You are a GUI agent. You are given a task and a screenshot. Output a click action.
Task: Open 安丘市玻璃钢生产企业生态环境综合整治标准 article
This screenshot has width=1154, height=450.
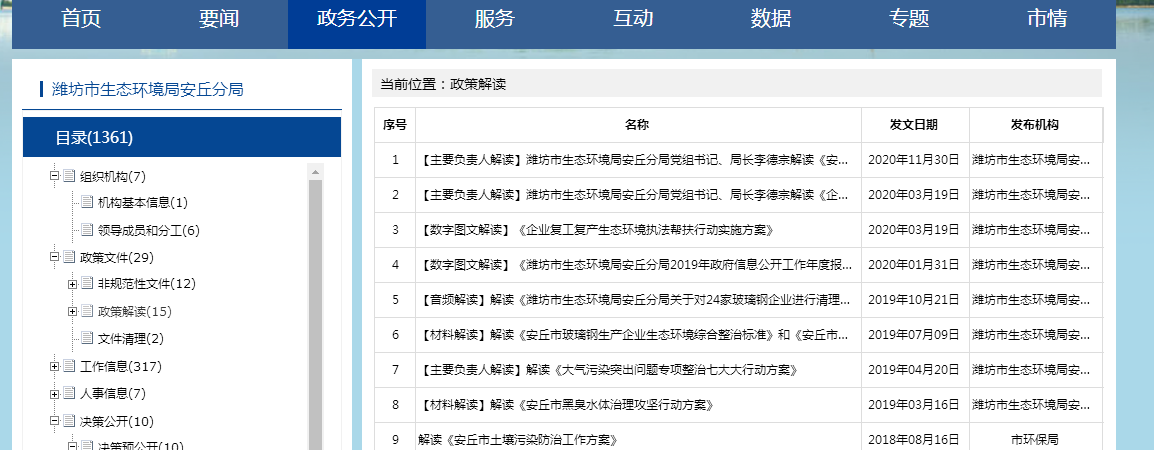pos(634,336)
